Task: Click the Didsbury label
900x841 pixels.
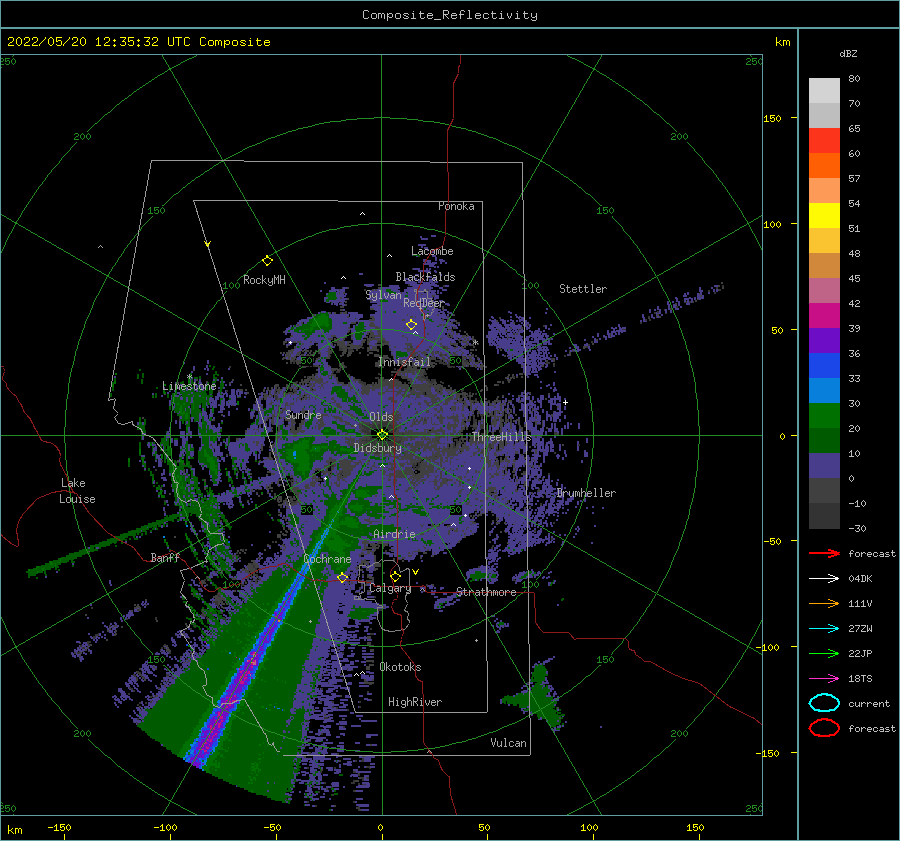Action: pyautogui.click(x=377, y=448)
